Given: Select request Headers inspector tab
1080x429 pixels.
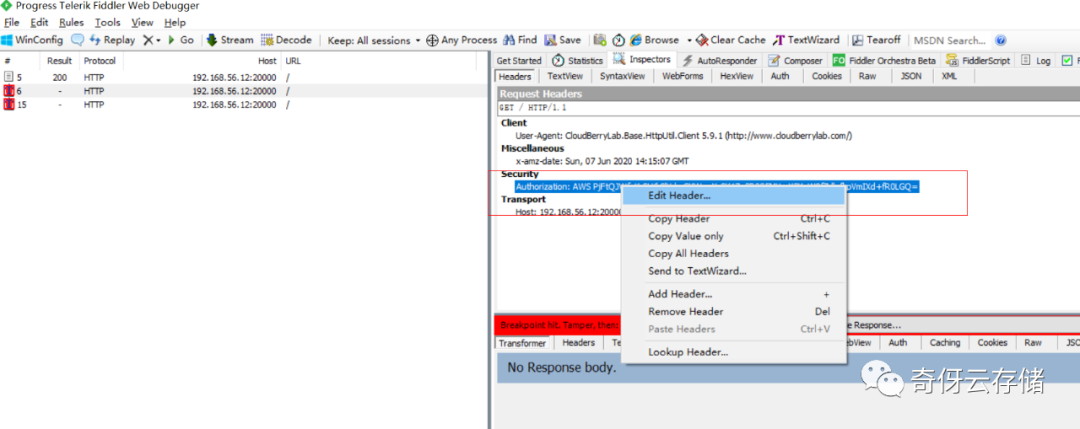Looking at the screenshot, I should (515, 76).
